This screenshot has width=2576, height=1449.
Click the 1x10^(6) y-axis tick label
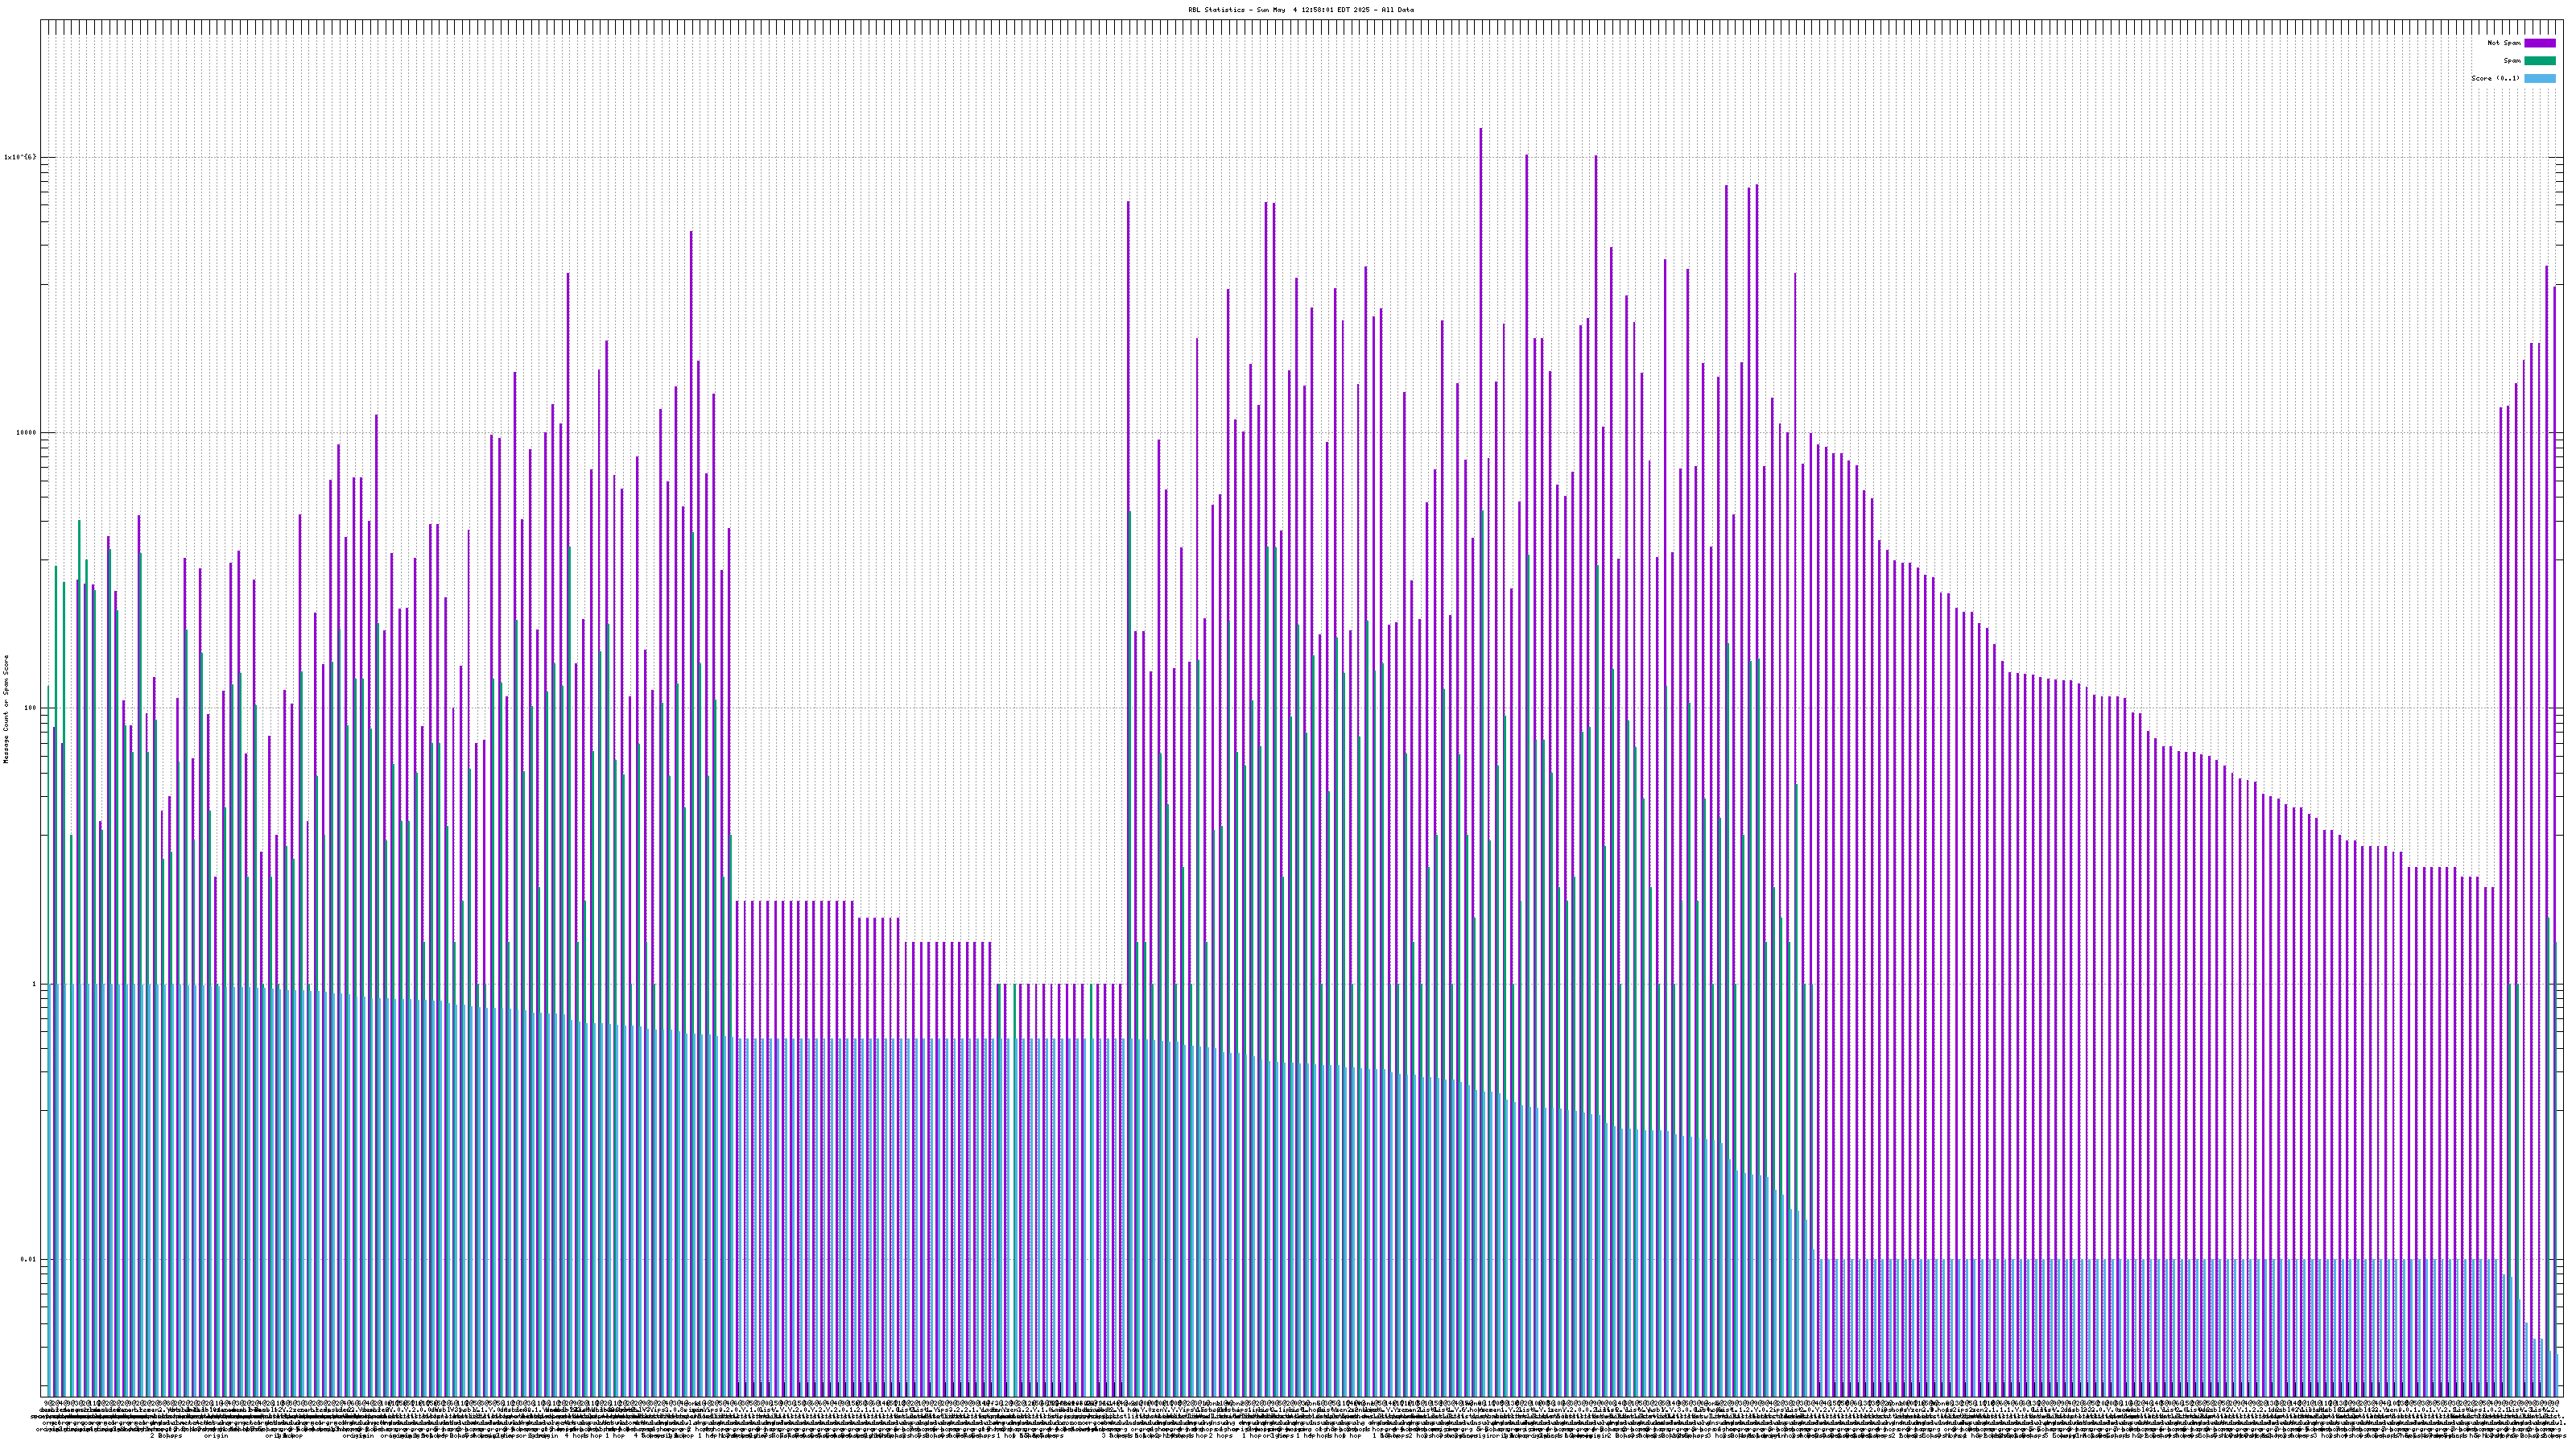coord(20,157)
